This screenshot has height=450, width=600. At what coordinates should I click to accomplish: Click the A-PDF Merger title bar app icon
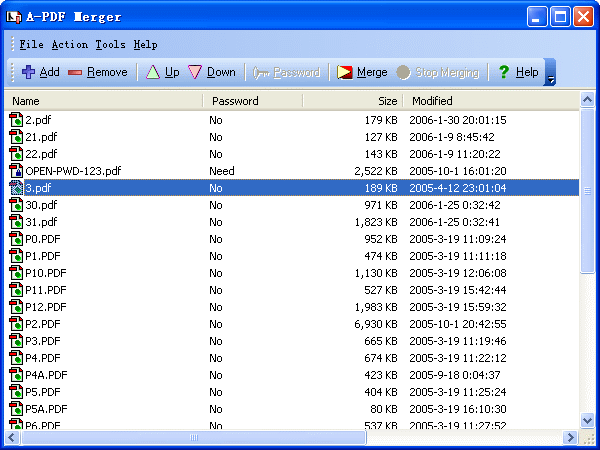14,17
